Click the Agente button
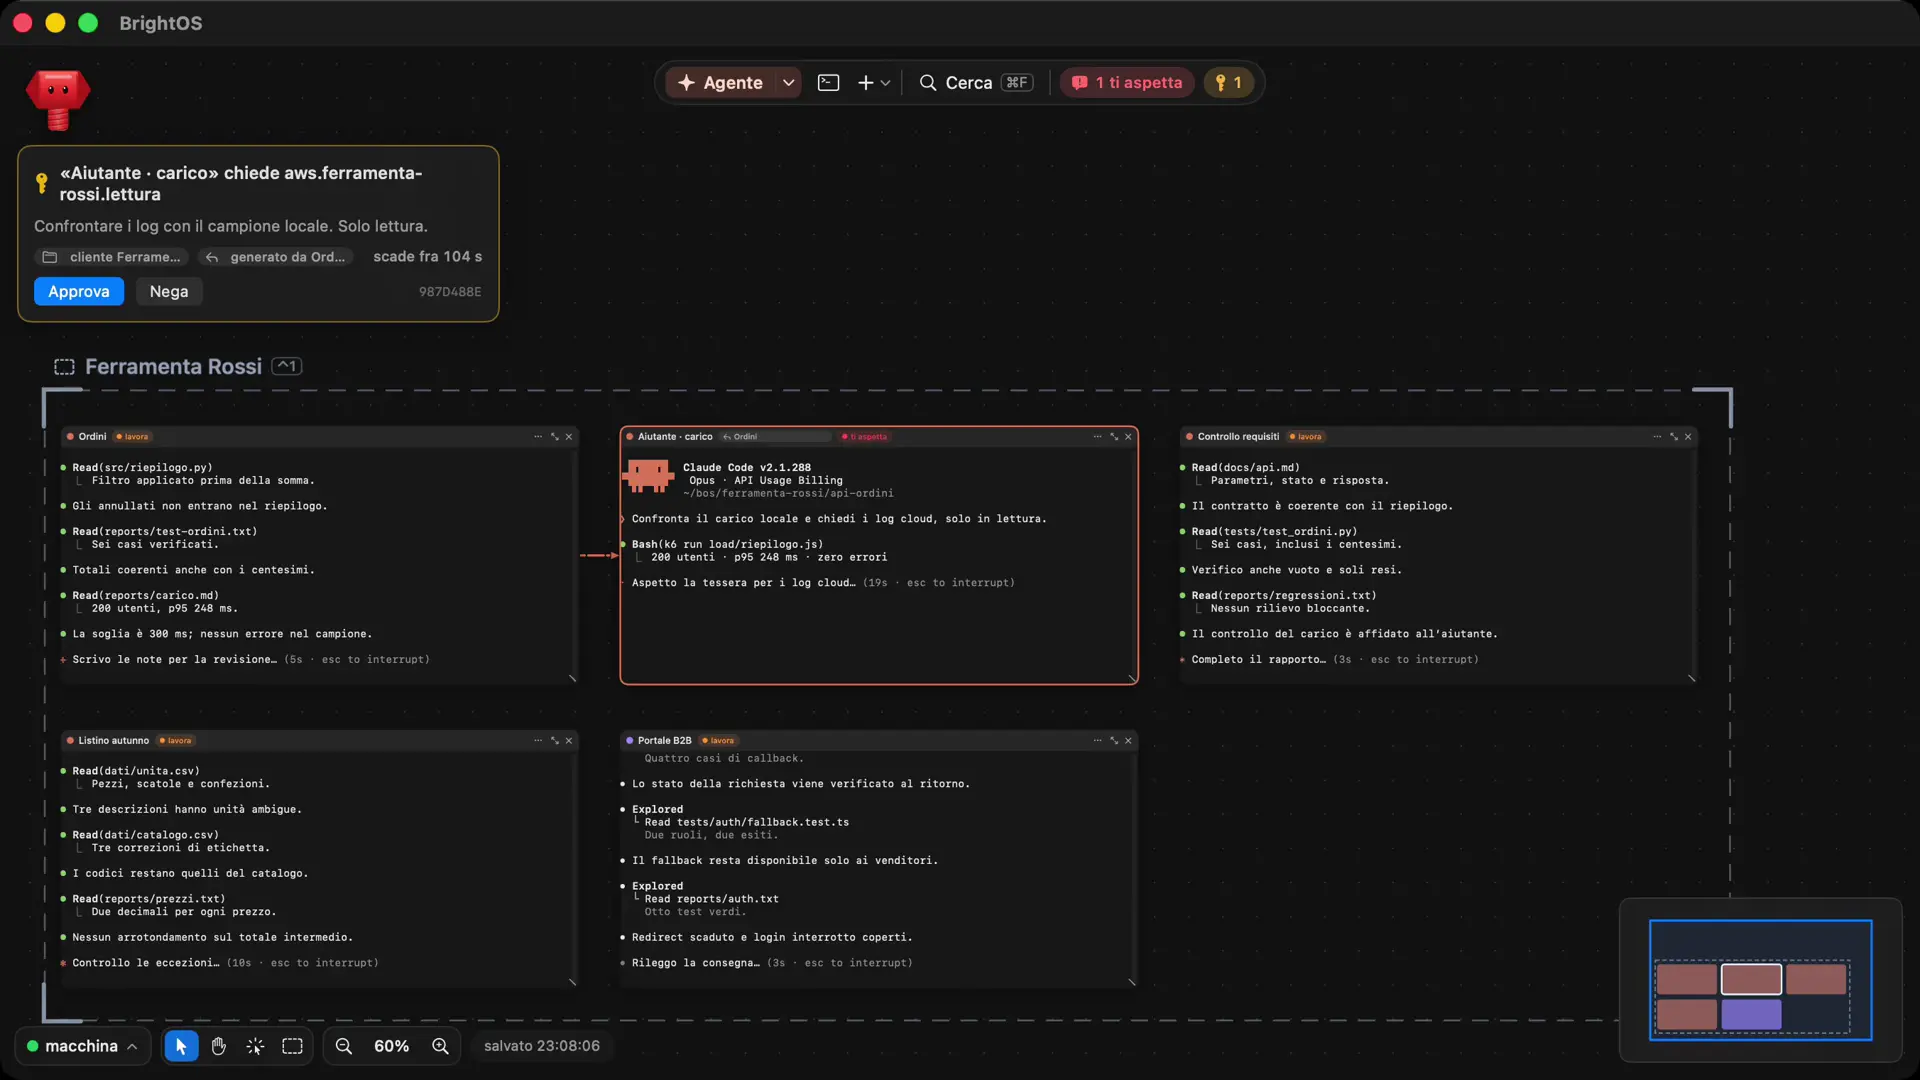Image resolution: width=1920 pixels, height=1080 pixels. (721, 83)
